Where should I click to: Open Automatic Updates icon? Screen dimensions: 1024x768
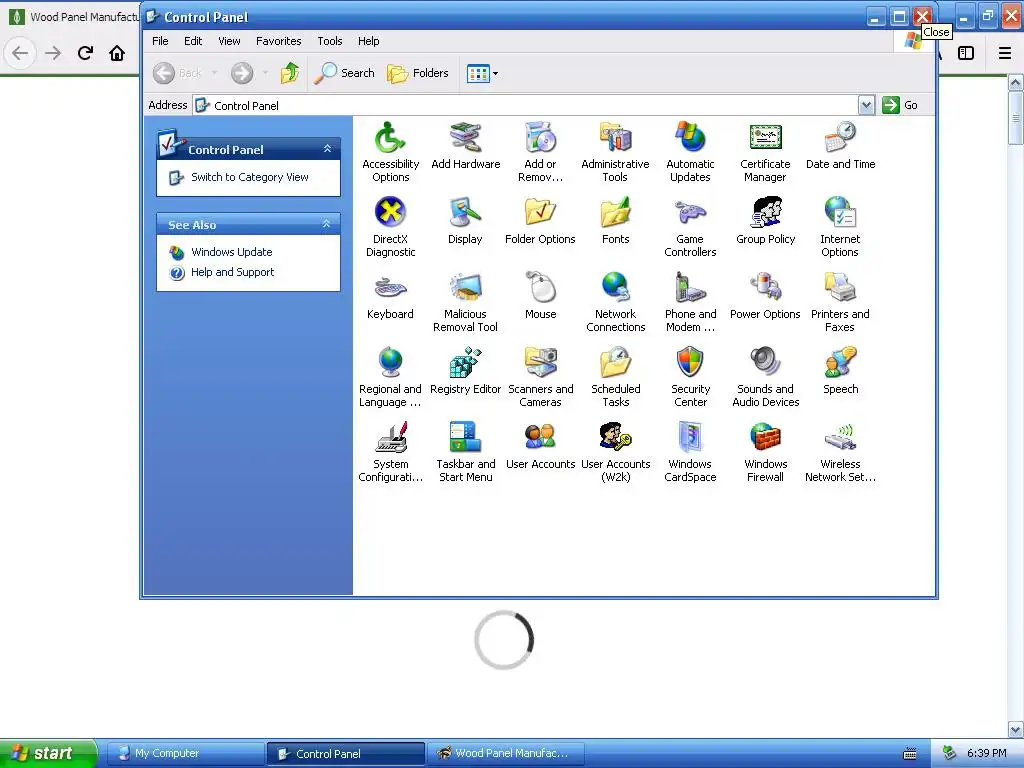pos(690,152)
